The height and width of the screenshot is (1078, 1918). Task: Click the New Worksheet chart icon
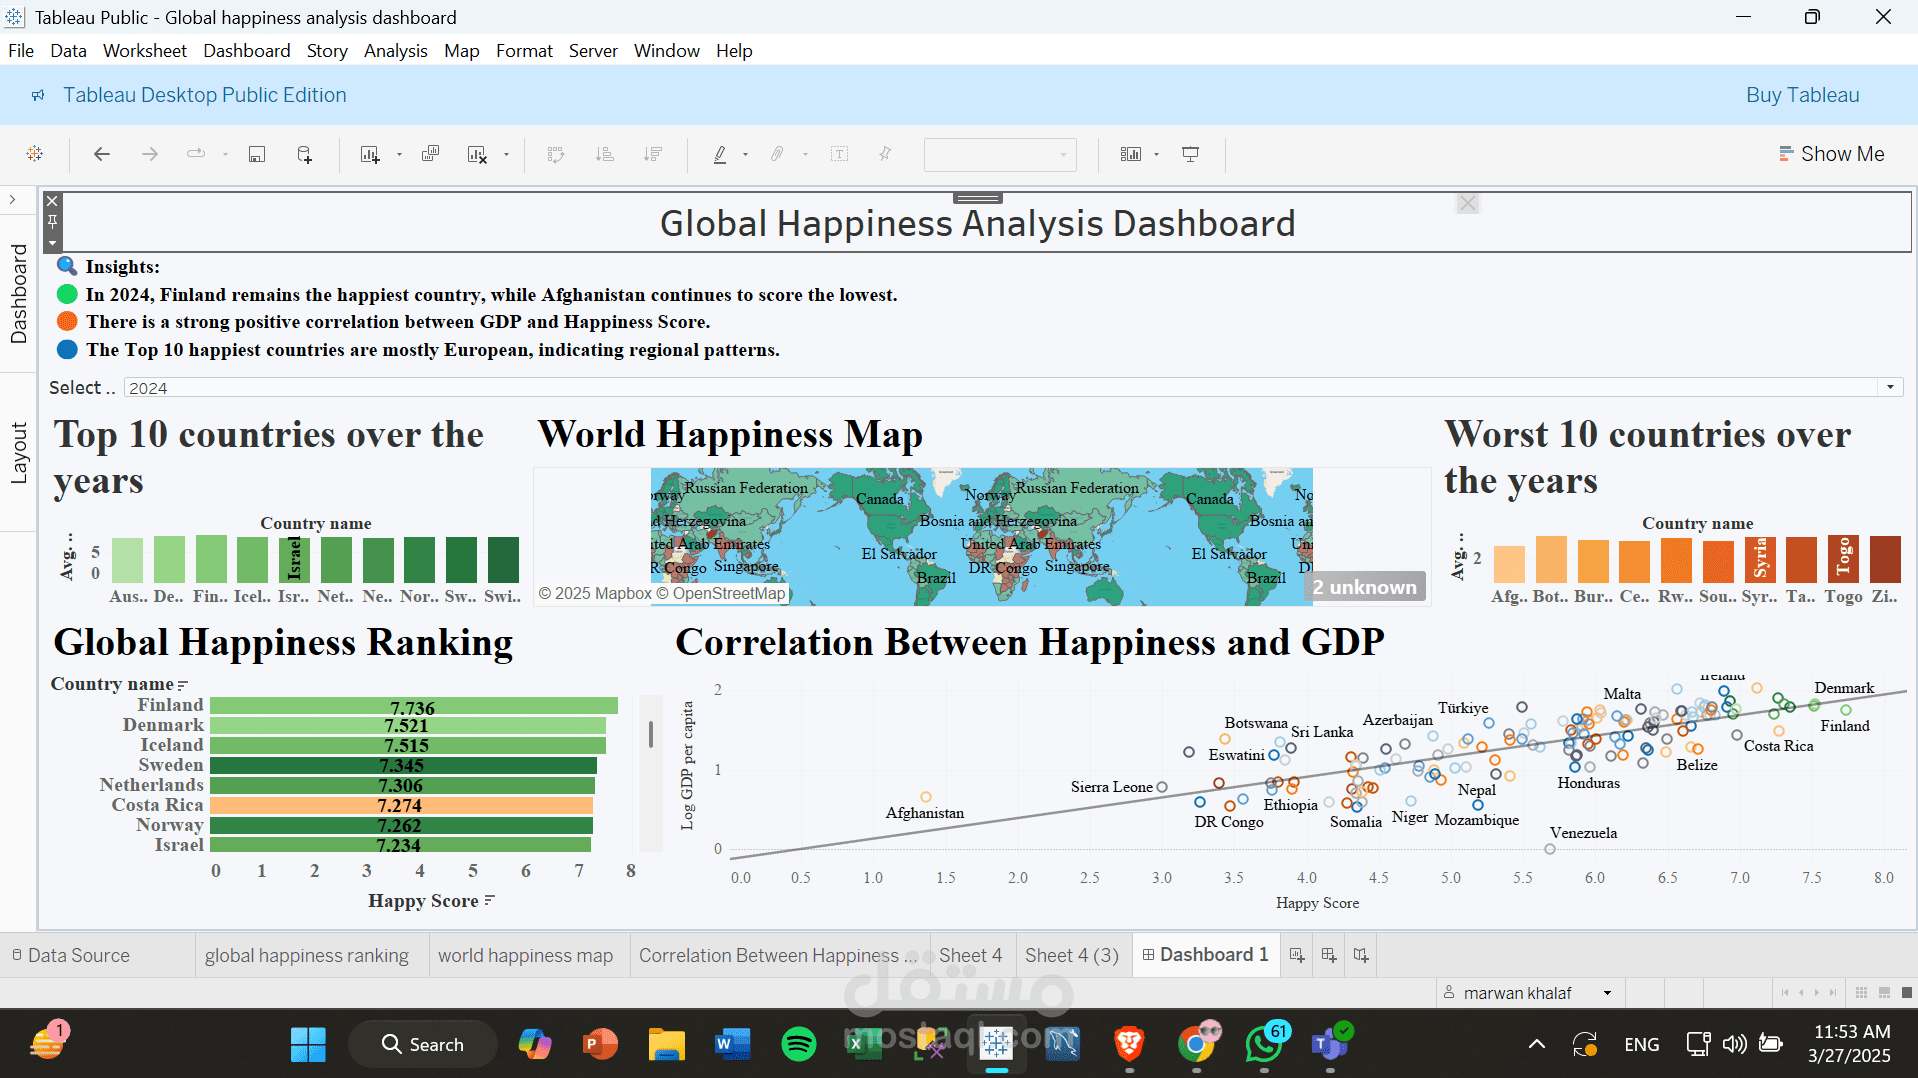tap(370, 154)
